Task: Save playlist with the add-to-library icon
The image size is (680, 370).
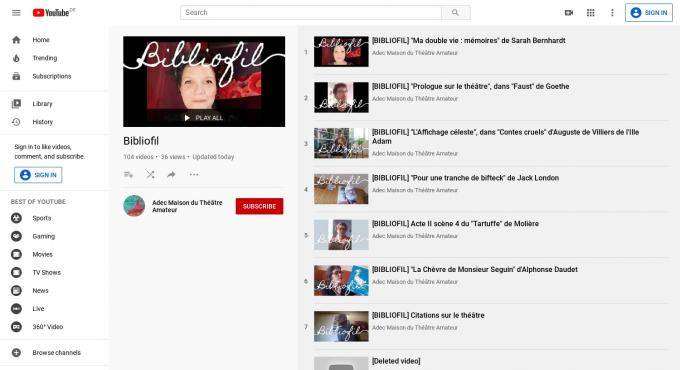Action: click(x=128, y=174)
